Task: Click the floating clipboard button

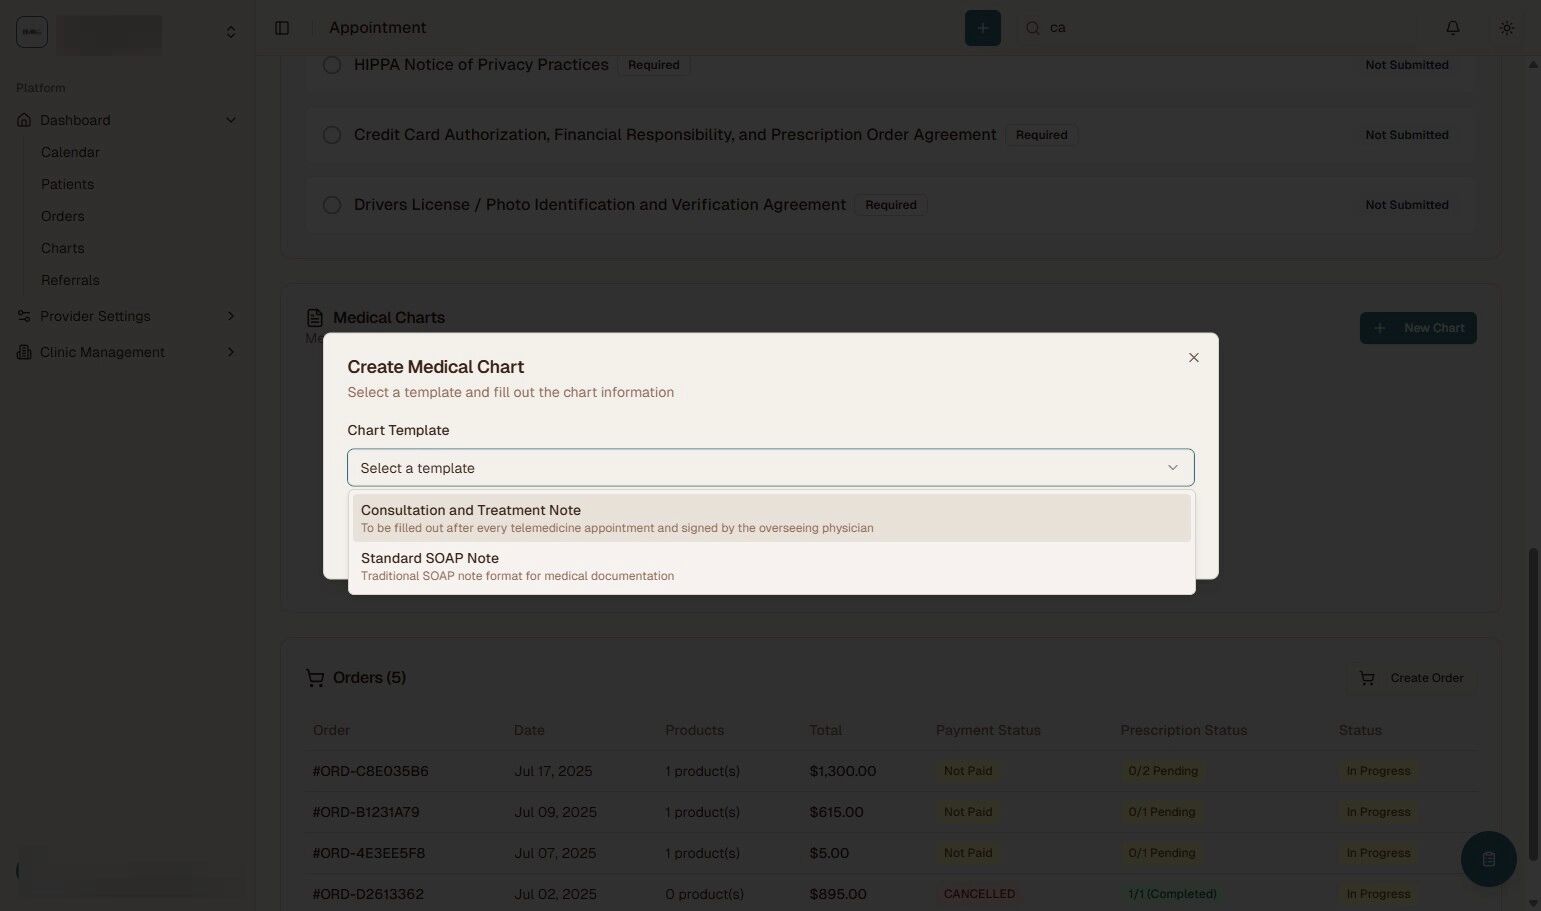Action: [x=1488, y=859]
